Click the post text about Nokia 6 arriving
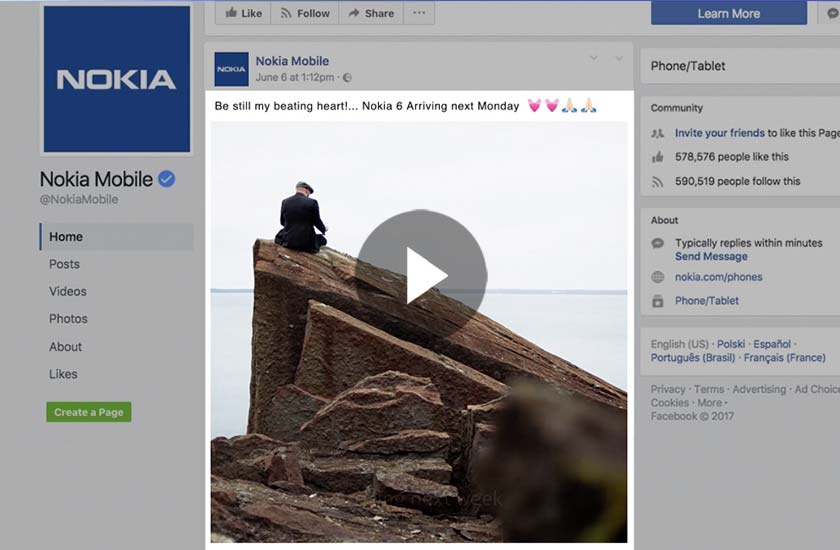The height and width of the screenshot is (550, 840). pyautogui.click(x=367, y=106)
